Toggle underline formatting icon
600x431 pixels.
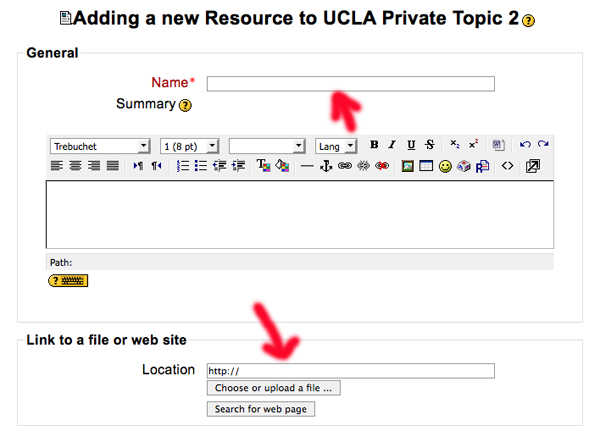(x=411, y=145)
